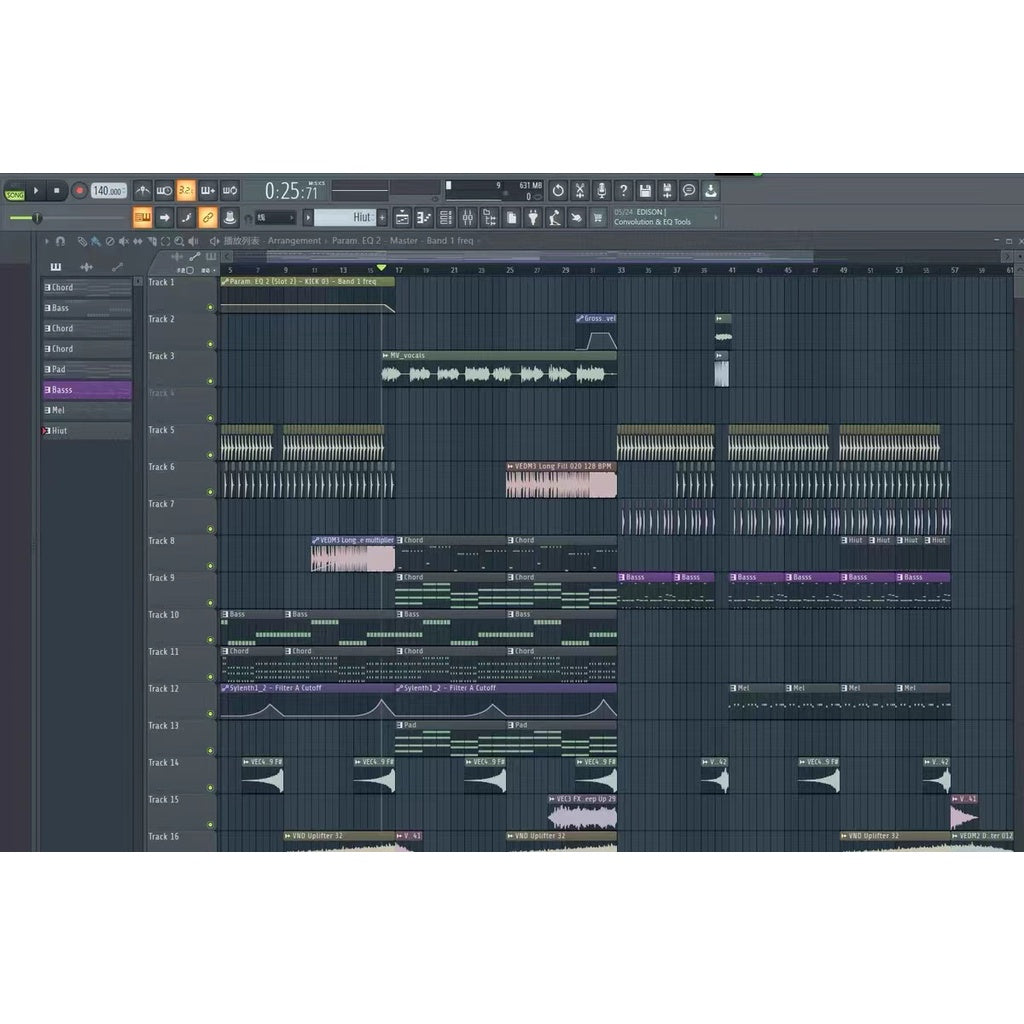Image resolution: width=1024 pixels, height=1024 pixels.
Task: Enable the 3-2-1 recording countdown toggle
Action: click(187, 190)
